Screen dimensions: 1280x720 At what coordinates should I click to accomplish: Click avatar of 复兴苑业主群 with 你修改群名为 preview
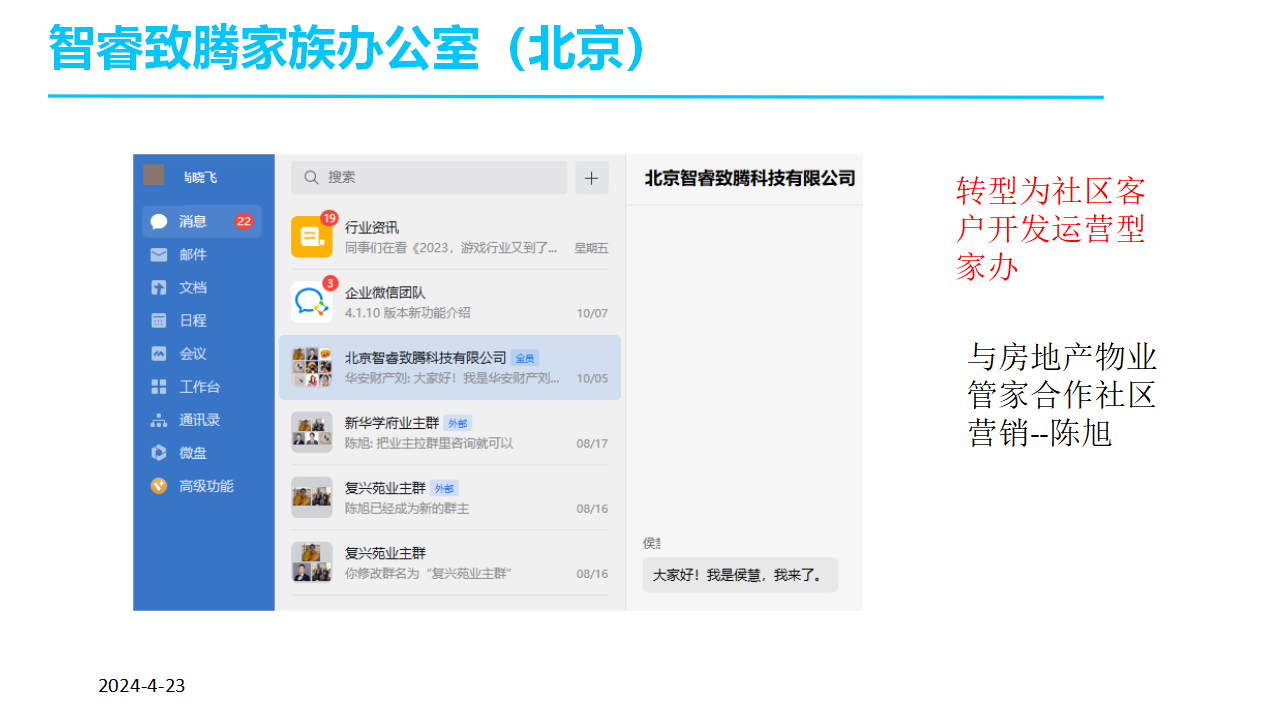click(311, 562)
